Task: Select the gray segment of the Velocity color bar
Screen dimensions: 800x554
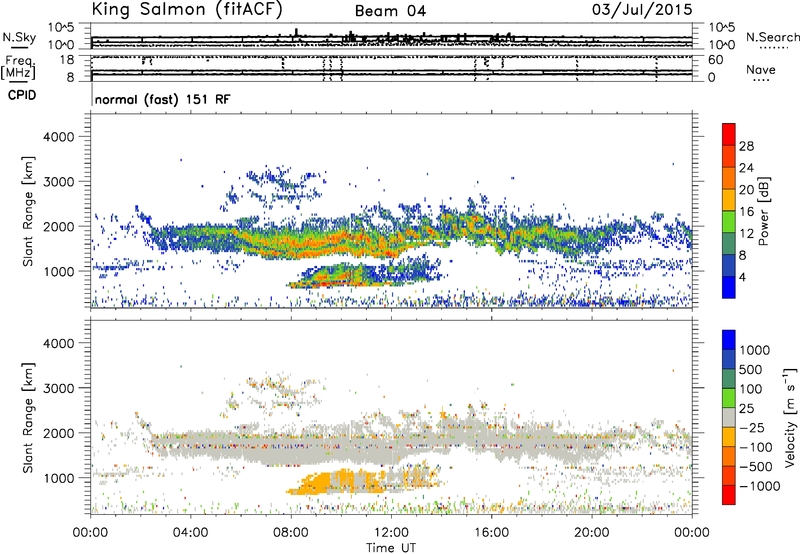Action: [x=729, y=417]
